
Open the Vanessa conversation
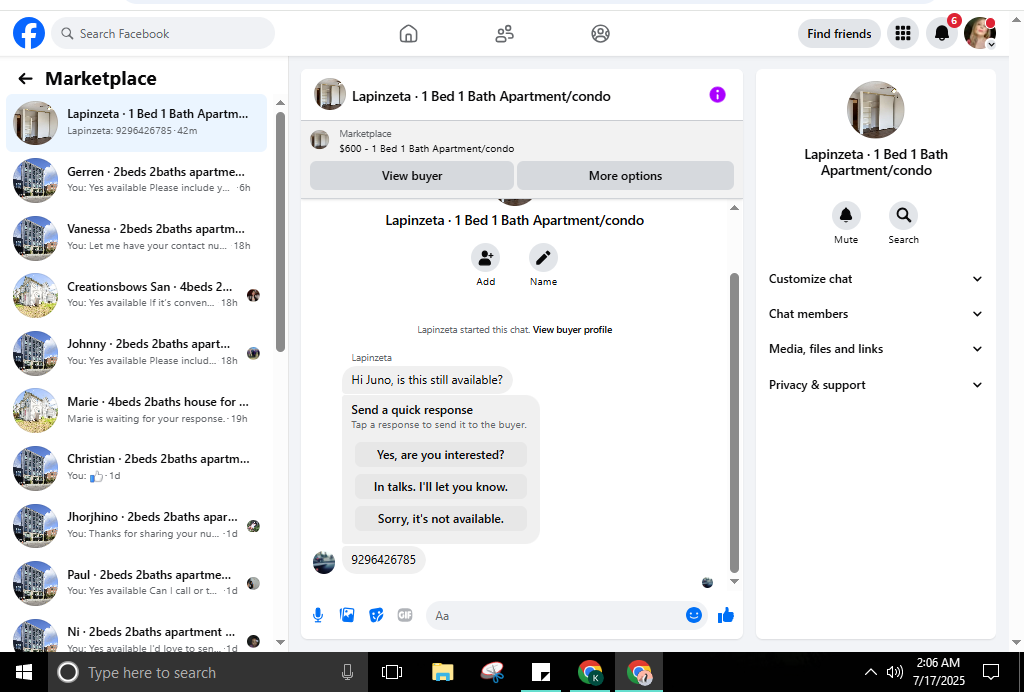tap(136, 238)
